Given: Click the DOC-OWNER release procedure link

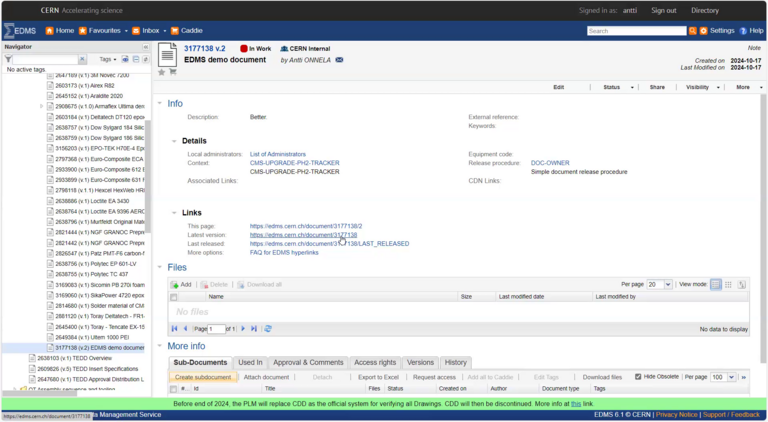Looking at the screenshot, I should pos(550,163).
